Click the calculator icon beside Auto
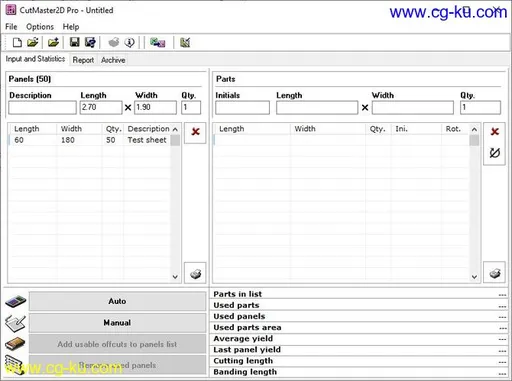 [15, 301]
